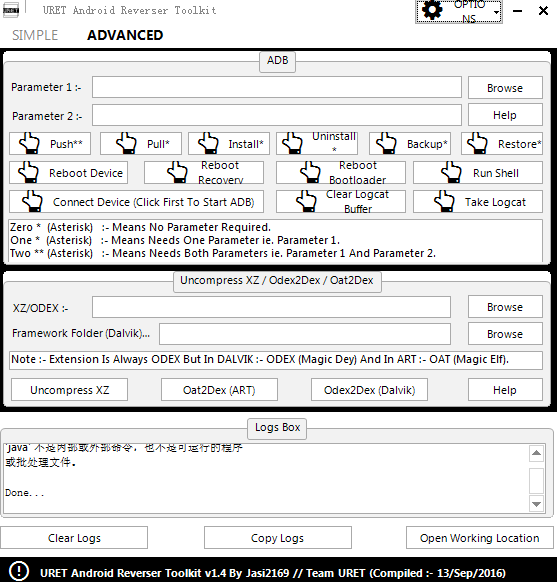Click the info exclamation icon in footer
The height and width of the screenshot is (582, 557).
pyautogui.click(x=18, y=571)
